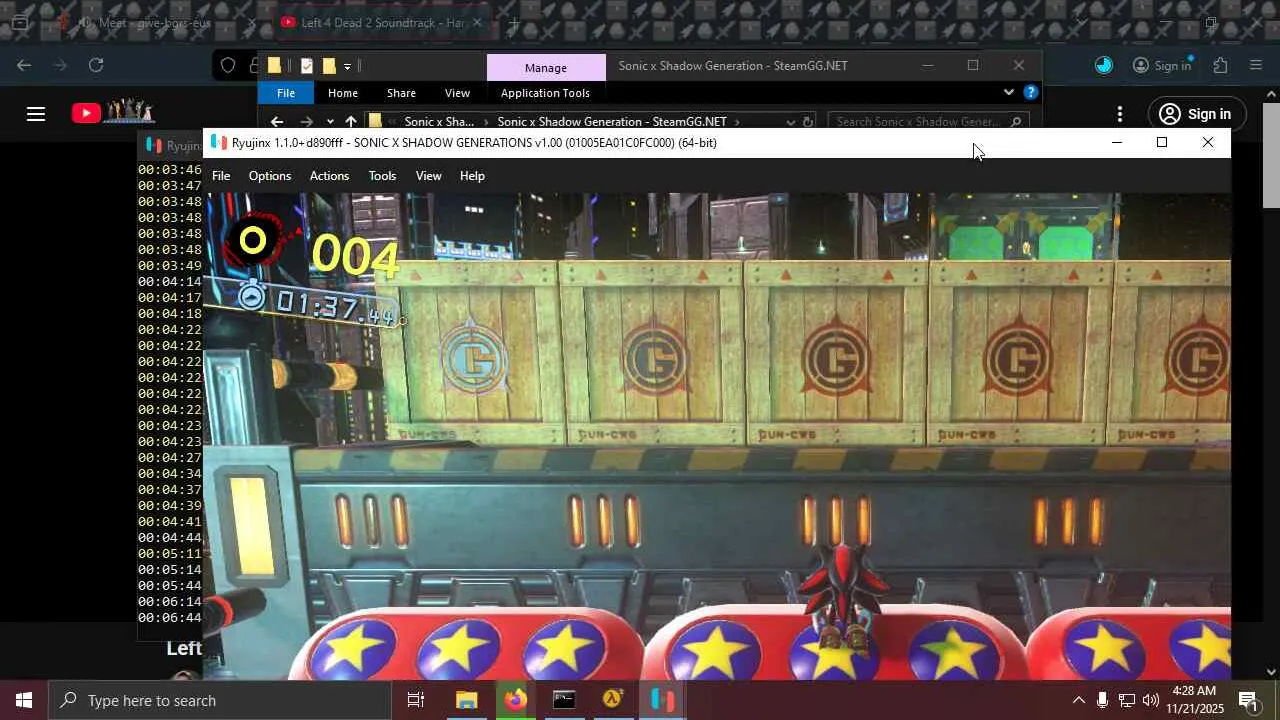This screenshot has width=1280, height=720.
Task: Click the Ryujinx logo in its title bar
Action: tap(219, 142)
